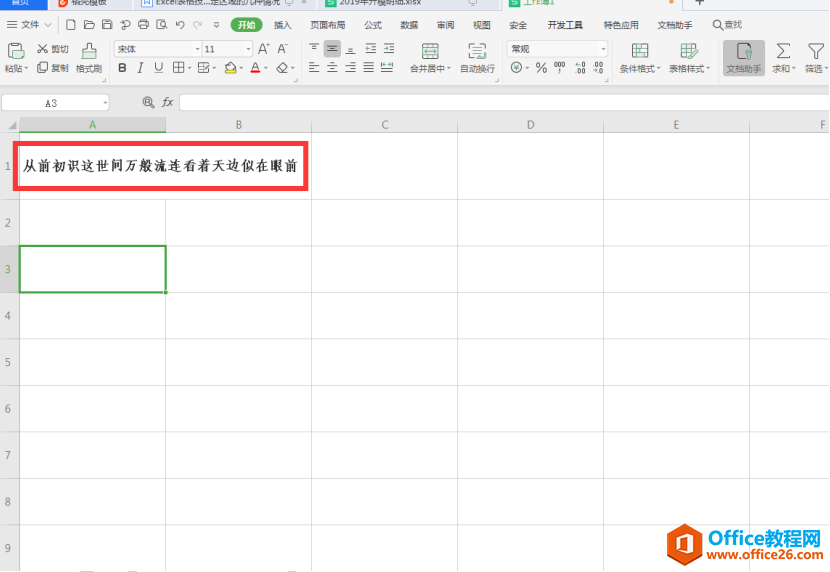The width and height of the screenshot is (830, 572).
Task: Click the 合并居中 merge cells icon
Action: pyautogui.click(x=430, y=51)
